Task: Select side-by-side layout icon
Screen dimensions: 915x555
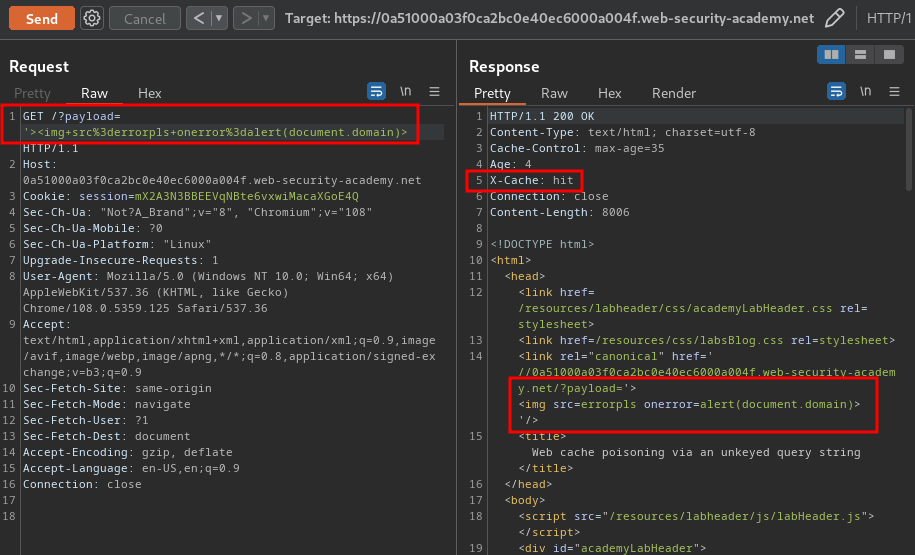Action: pos(831,55)
